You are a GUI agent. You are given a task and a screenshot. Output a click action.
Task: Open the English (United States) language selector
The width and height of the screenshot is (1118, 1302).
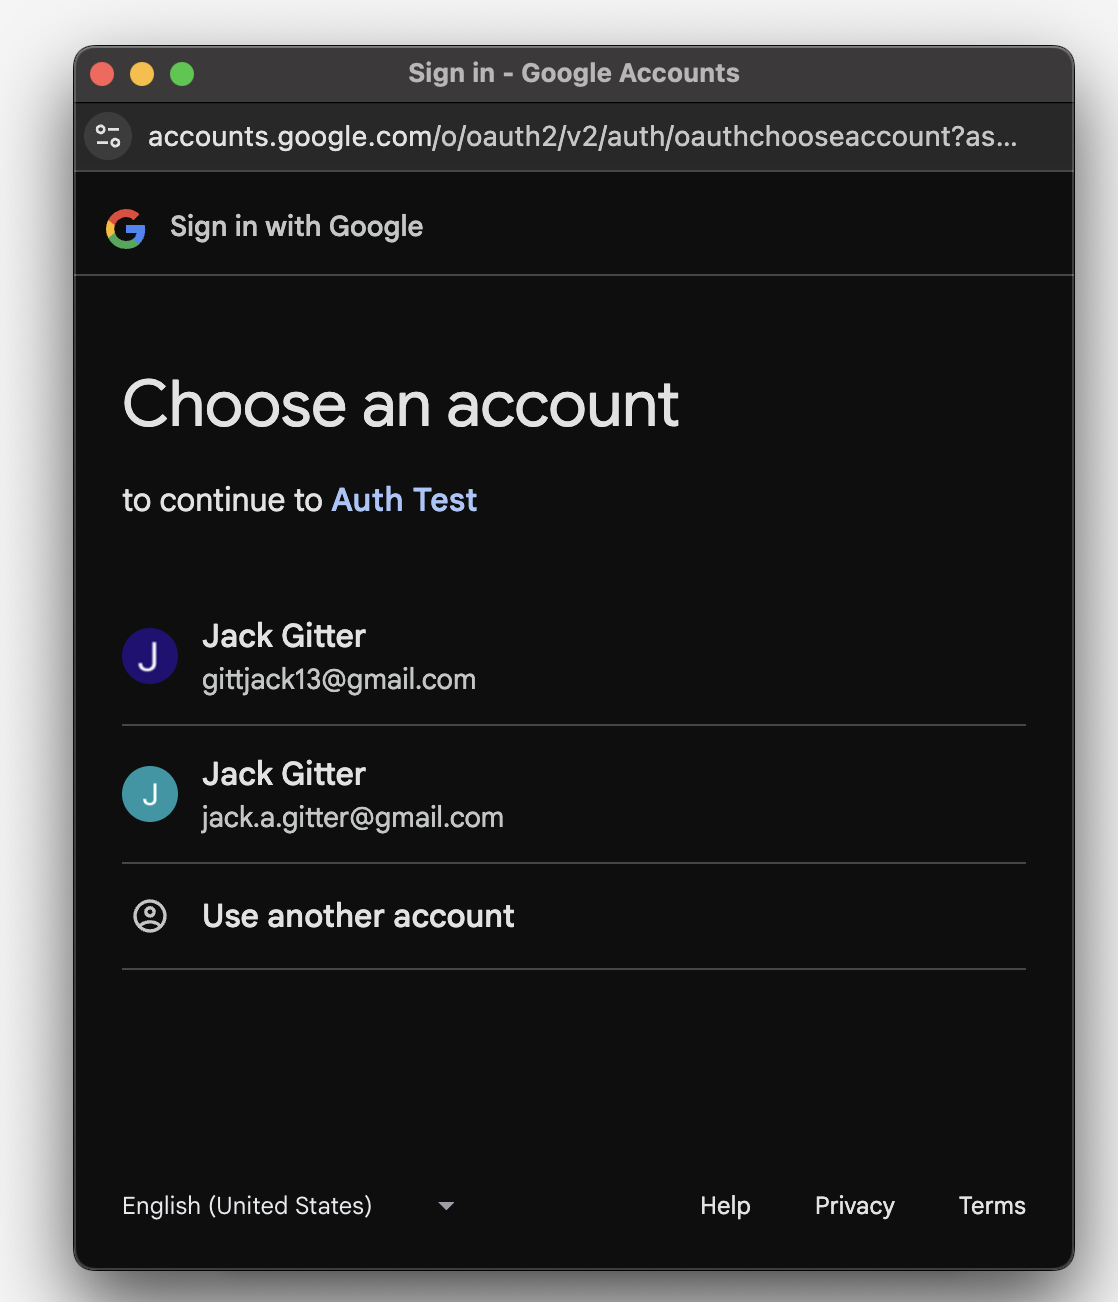pos(247,1206)
